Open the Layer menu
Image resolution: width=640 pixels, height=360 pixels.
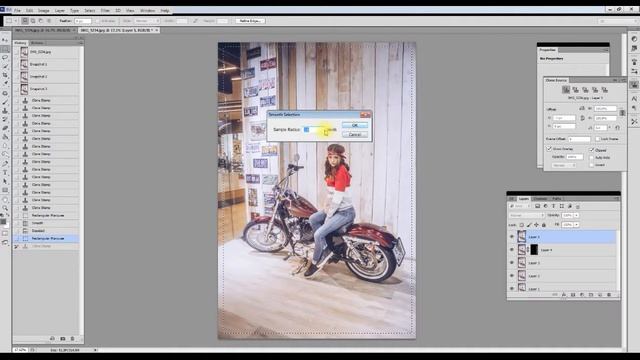tap(60, 10)
